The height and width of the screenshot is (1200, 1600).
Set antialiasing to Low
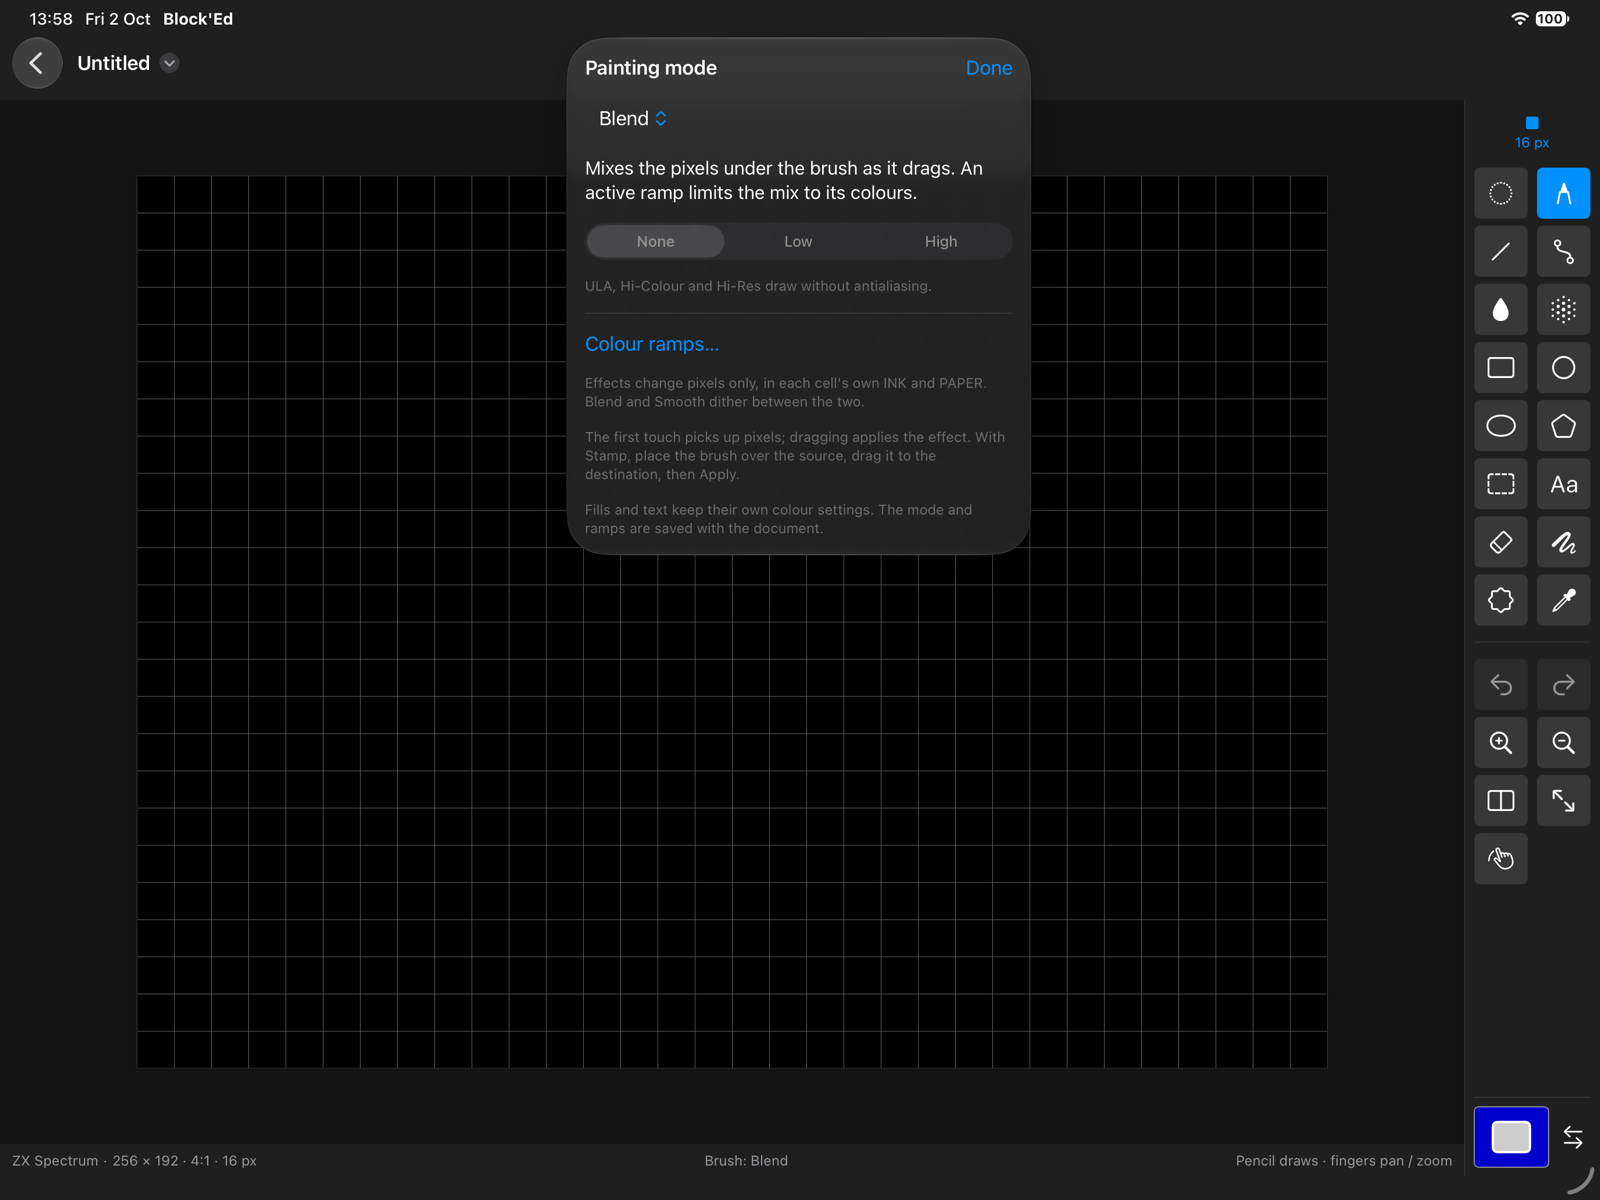798,241
